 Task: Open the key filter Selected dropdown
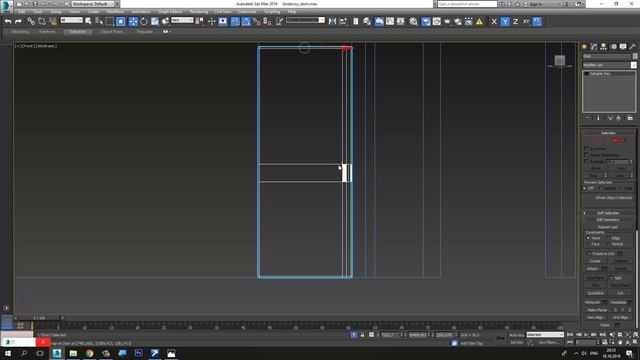[x=545, y=335]
